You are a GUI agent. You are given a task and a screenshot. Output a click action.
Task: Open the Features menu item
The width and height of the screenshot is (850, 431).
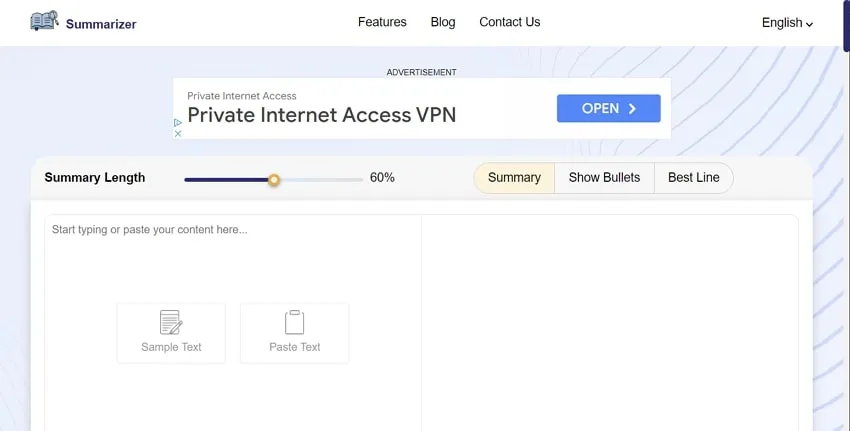click(x=382, y=22)
